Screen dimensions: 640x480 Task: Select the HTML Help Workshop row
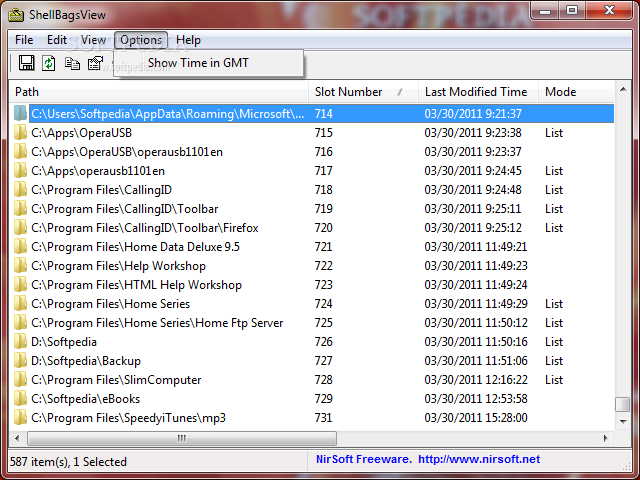pyautogui.click(x=312, y=284)
